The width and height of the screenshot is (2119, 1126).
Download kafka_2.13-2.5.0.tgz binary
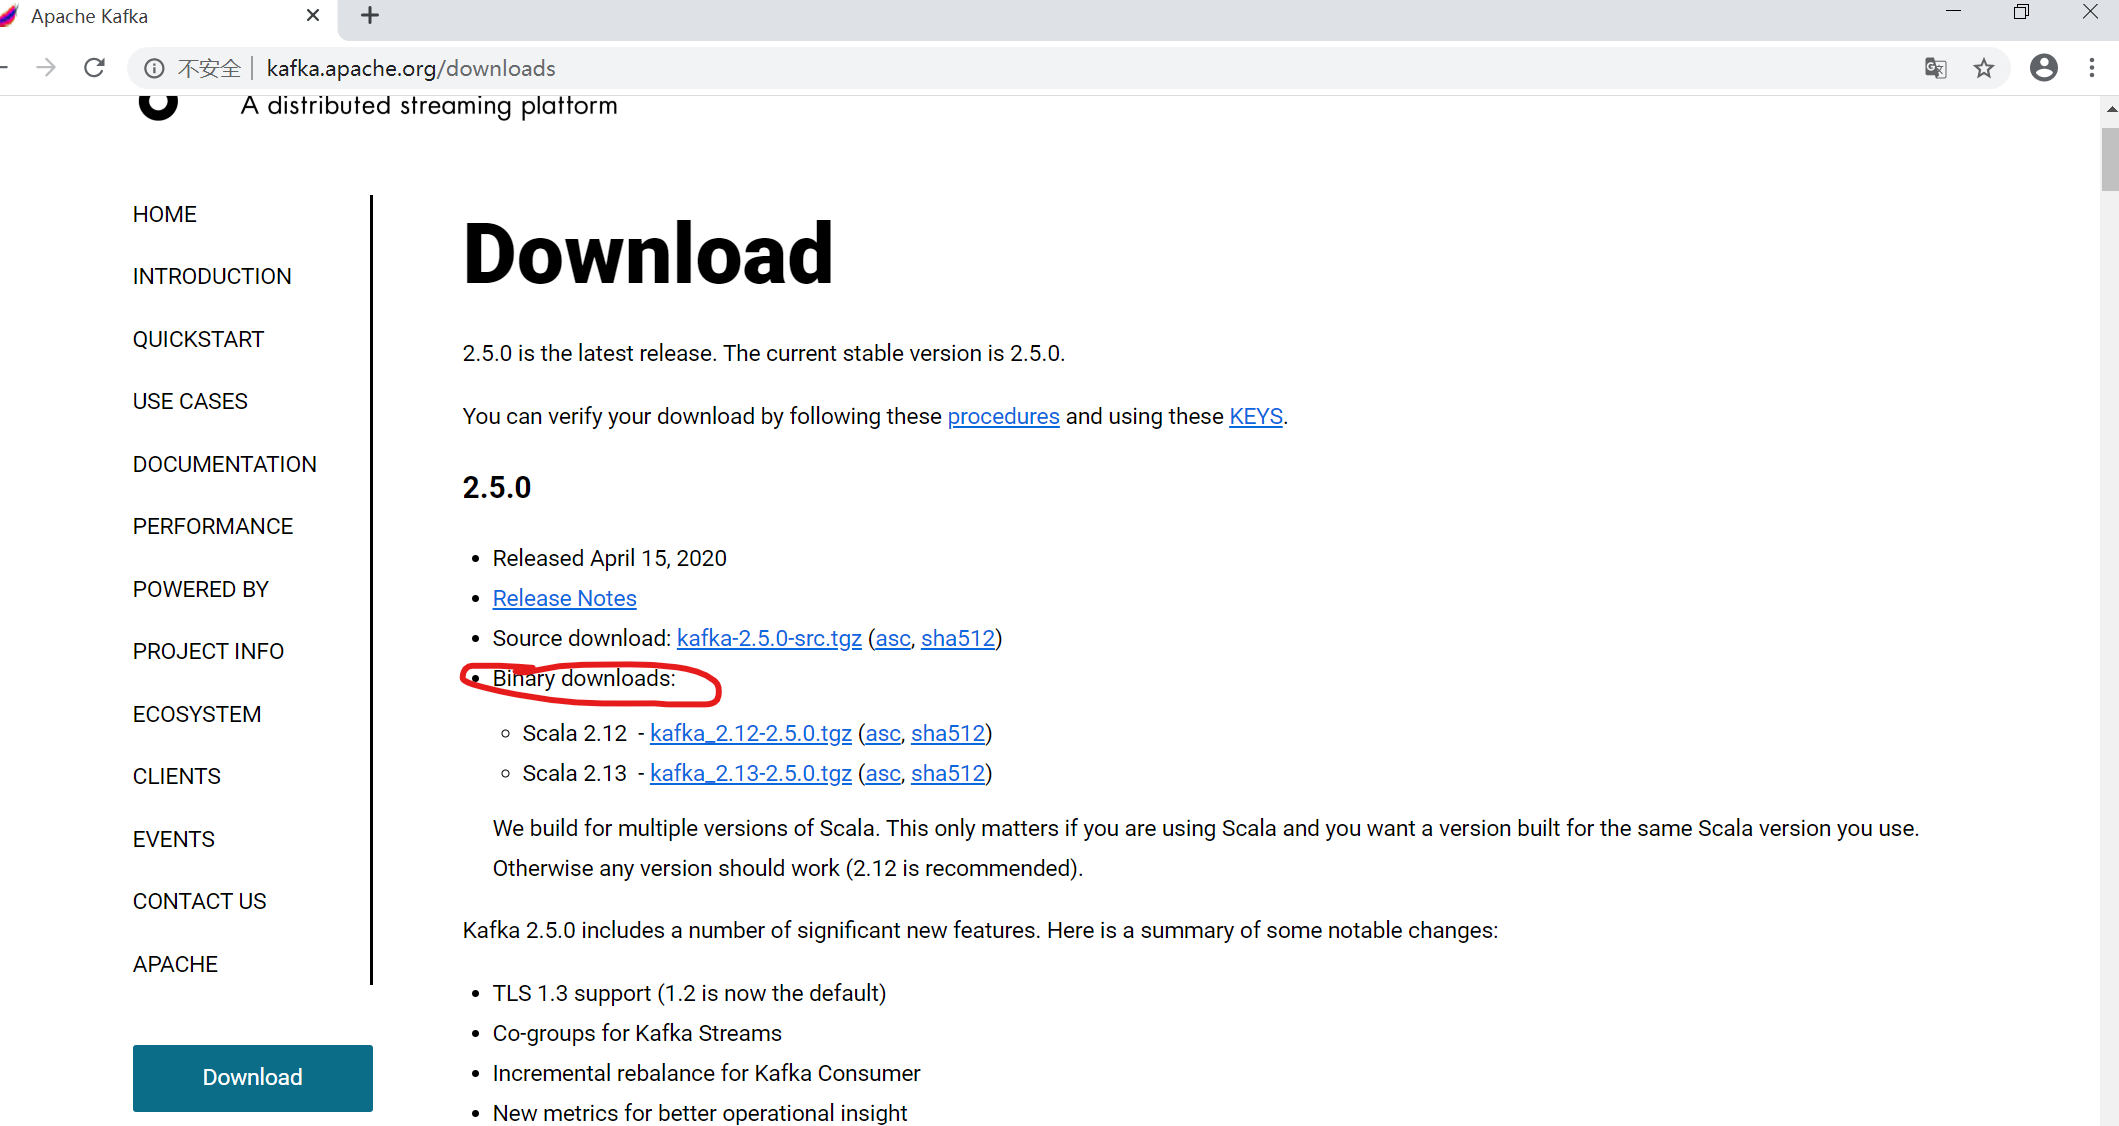coord(751,773)
